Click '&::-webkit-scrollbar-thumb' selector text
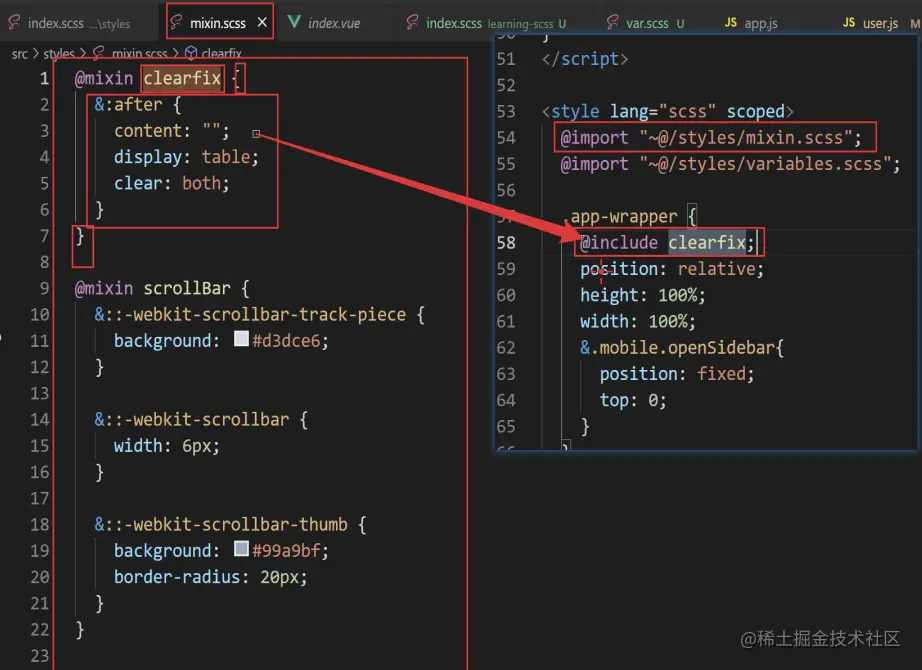The image size is (922, 670). [x=221, y=525]
